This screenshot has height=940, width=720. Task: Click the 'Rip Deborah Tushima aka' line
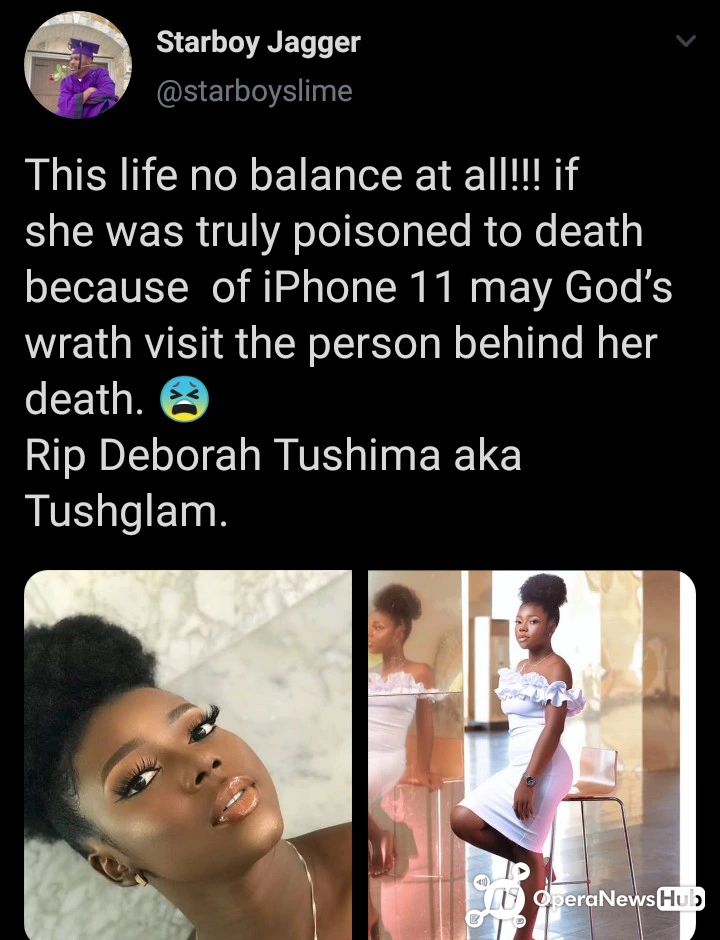273,456
